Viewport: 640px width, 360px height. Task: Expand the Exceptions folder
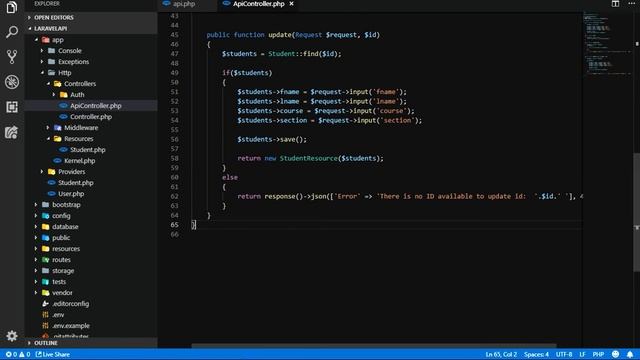point(73,62)
